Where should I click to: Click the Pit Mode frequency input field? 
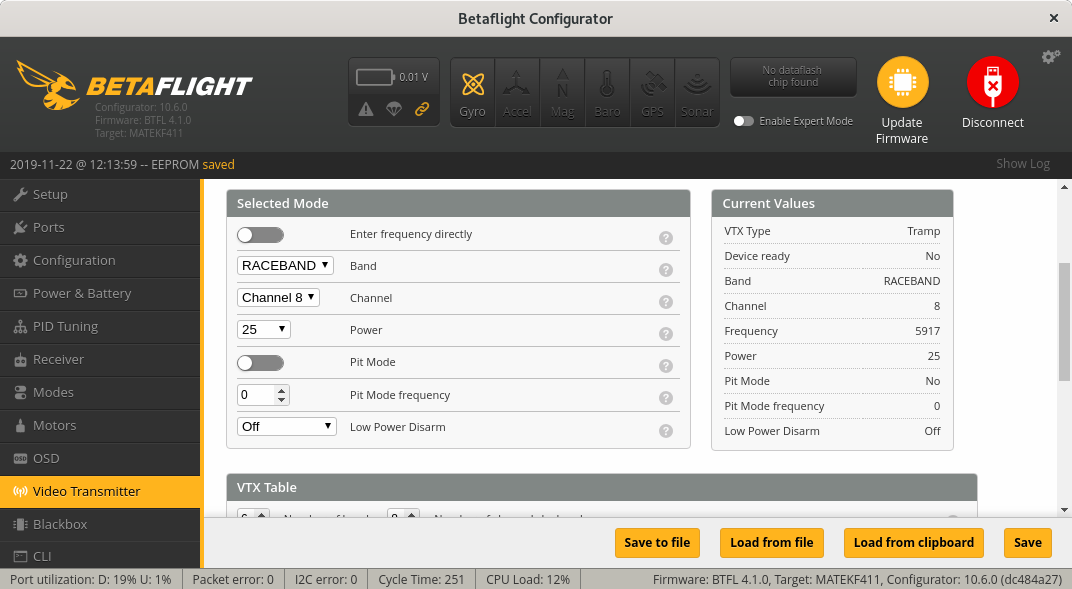[x=263, y=395]
